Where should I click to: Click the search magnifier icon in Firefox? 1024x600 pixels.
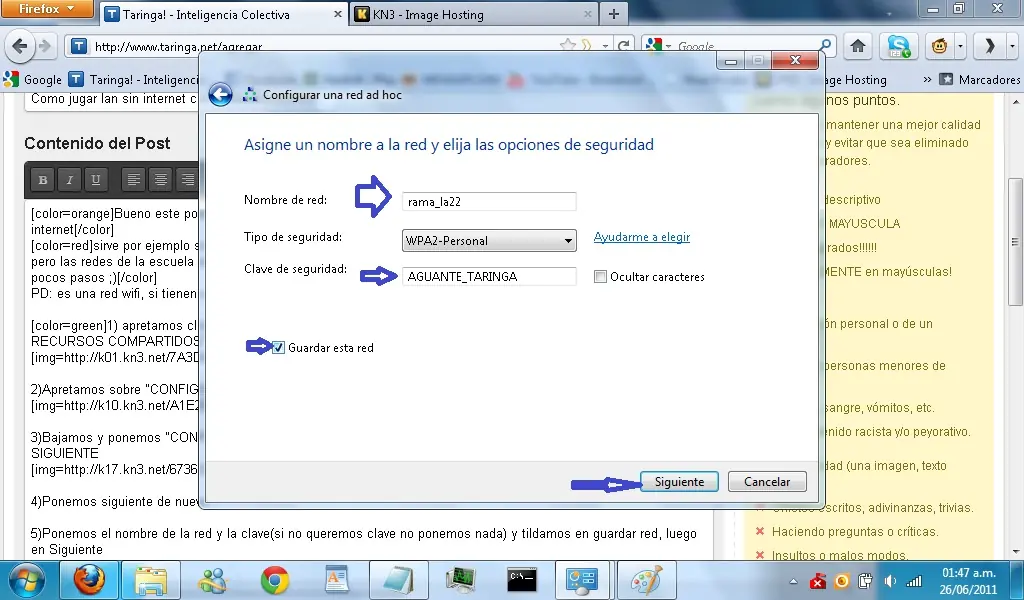click(x=825, y=46)
